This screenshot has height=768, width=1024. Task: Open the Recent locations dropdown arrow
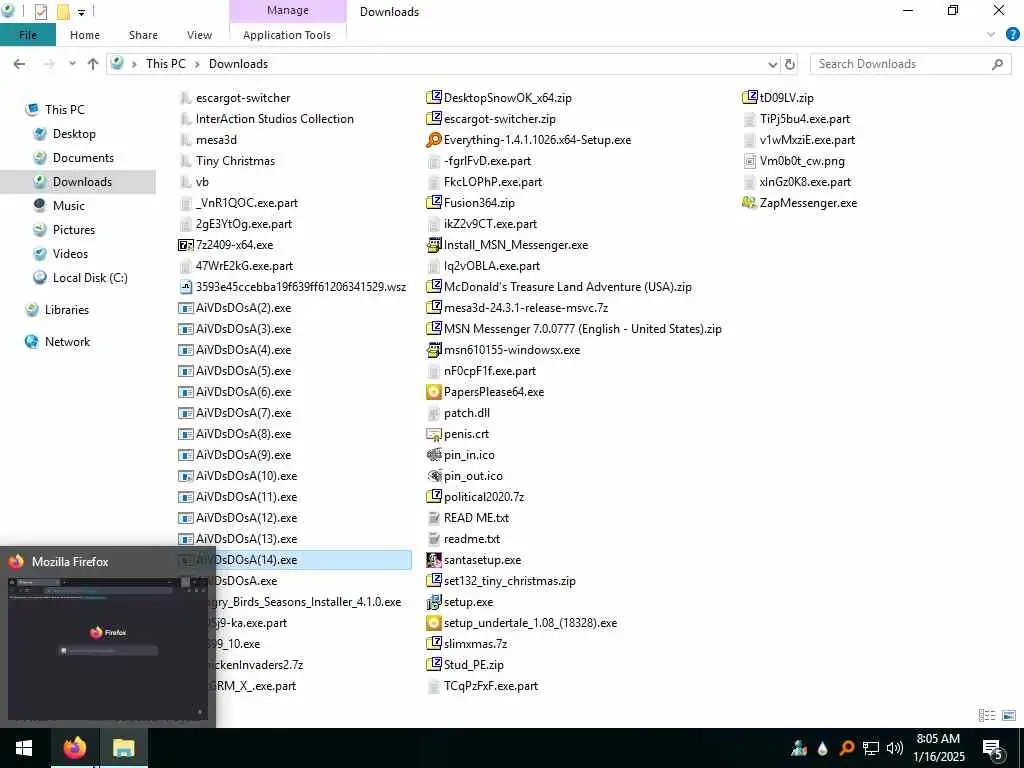tap(72, 64)
